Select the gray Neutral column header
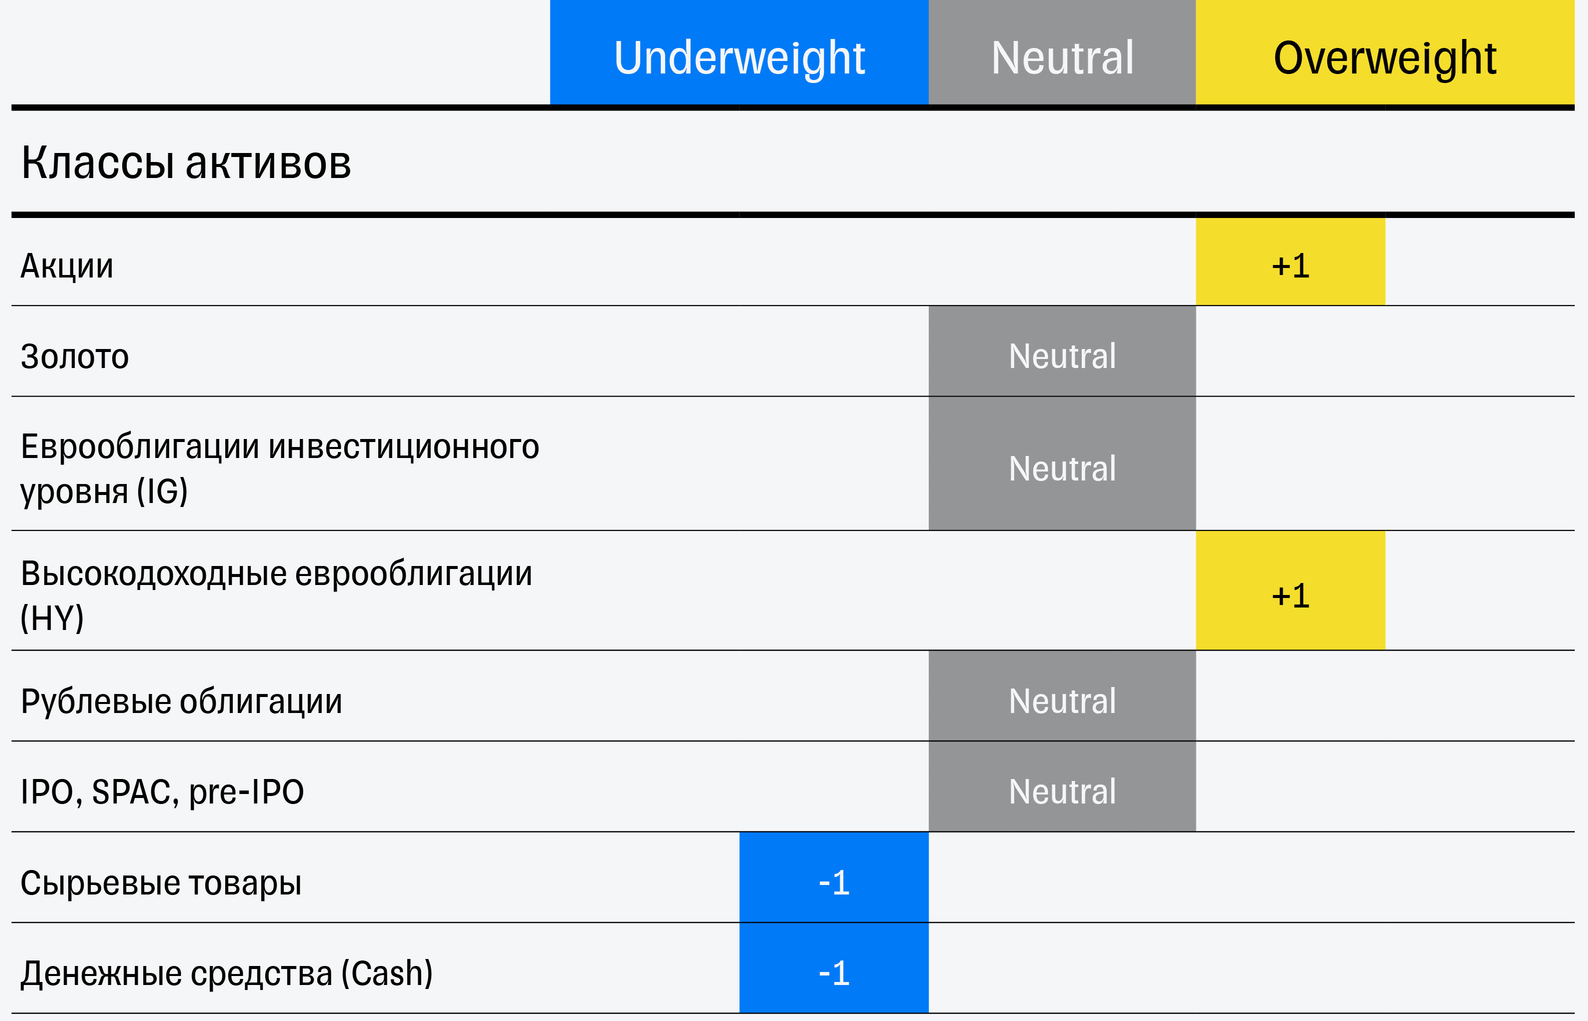The height and width of the screenshot is (1021, 1588). click(x=1062, y=57)
